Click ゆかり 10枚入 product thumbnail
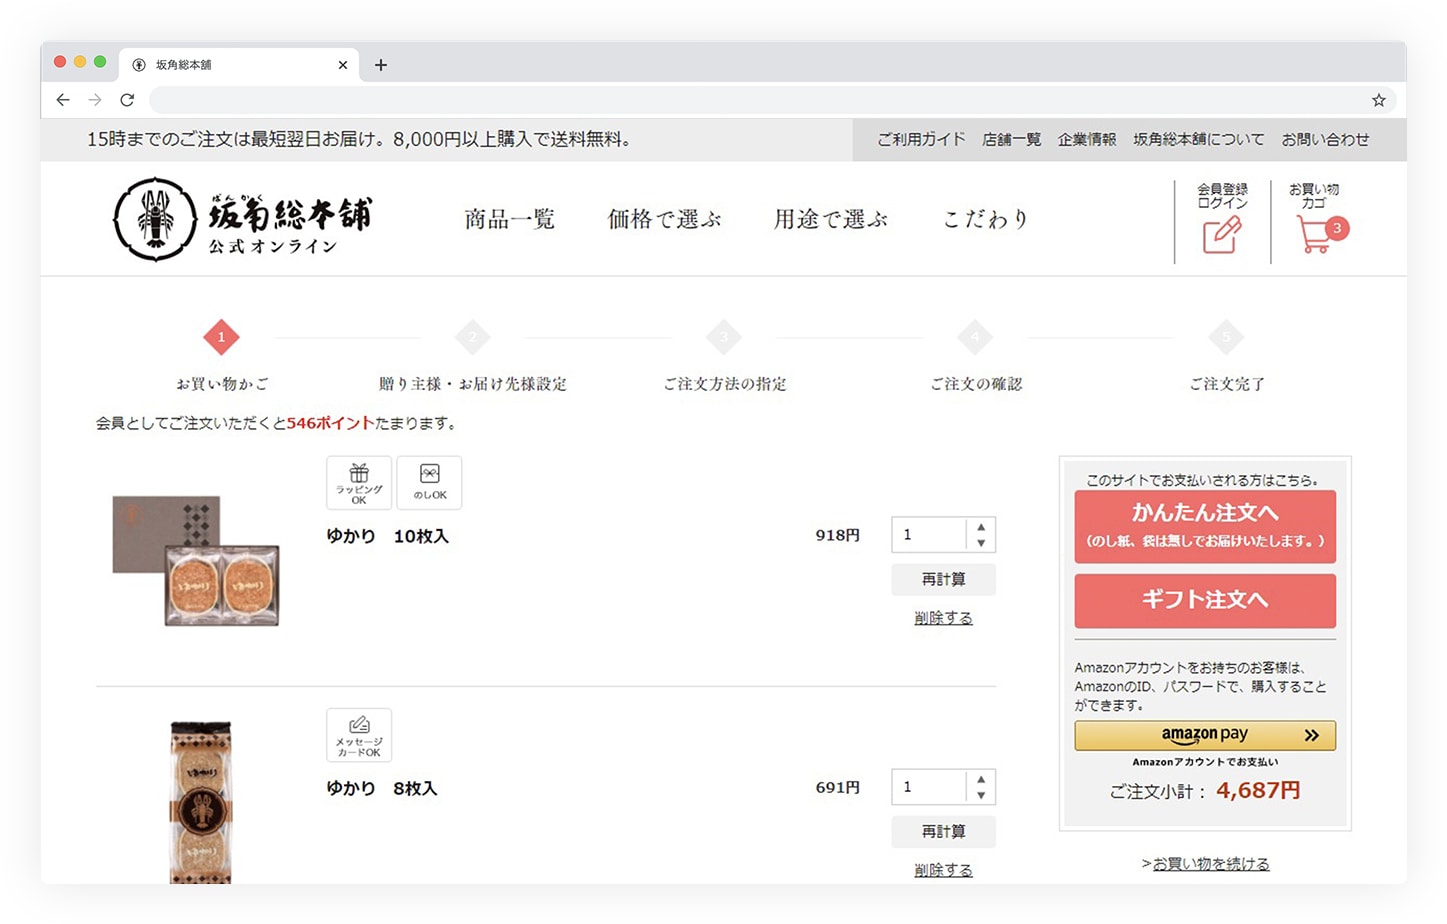Viewport: 1447px width, 924px height. click(196, 560)
